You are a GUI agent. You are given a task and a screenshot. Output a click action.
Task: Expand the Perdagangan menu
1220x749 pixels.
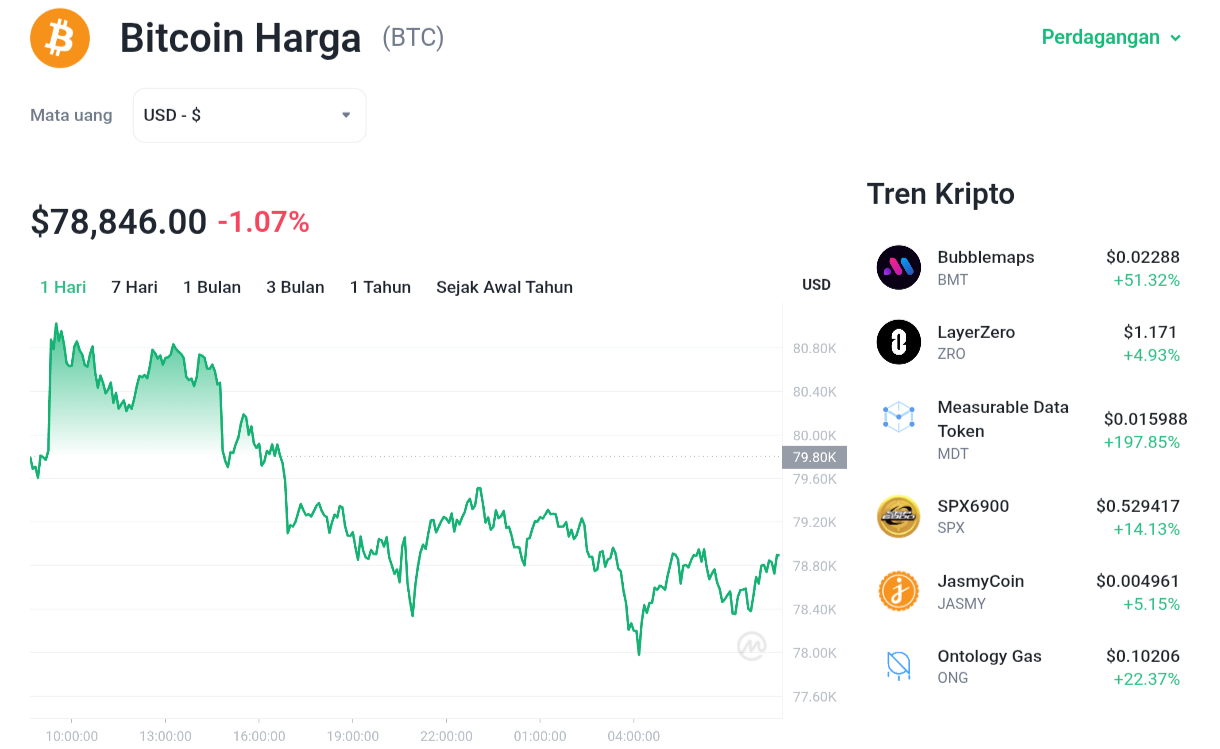(1111, 37)
